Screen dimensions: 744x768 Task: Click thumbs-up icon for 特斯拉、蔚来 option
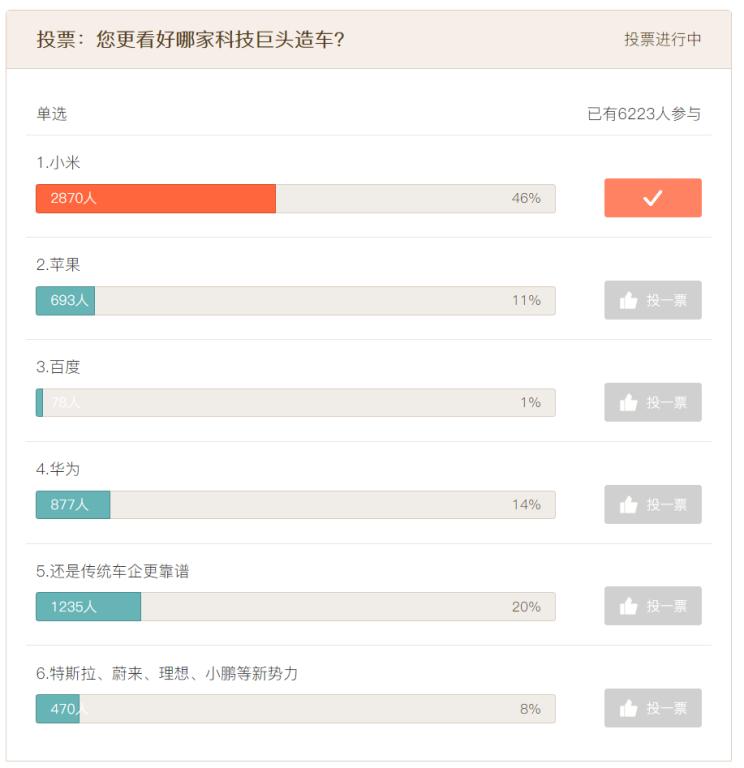tap(628, 708)
